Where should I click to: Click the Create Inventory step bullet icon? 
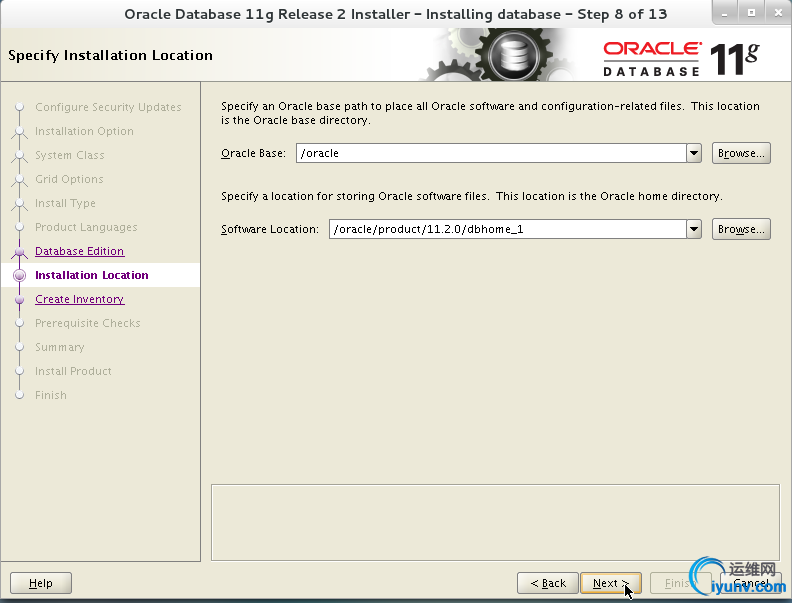pos(20,299)
